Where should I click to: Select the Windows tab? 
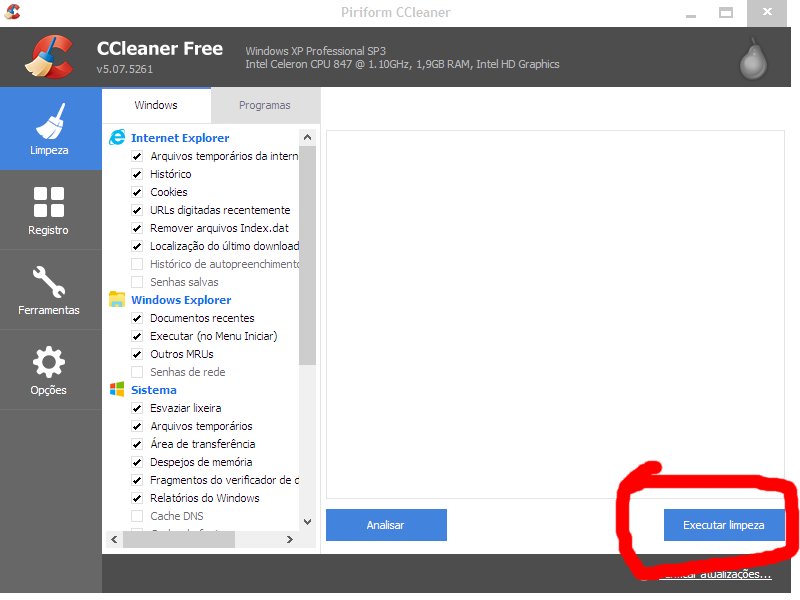click(x=156, y=105)
